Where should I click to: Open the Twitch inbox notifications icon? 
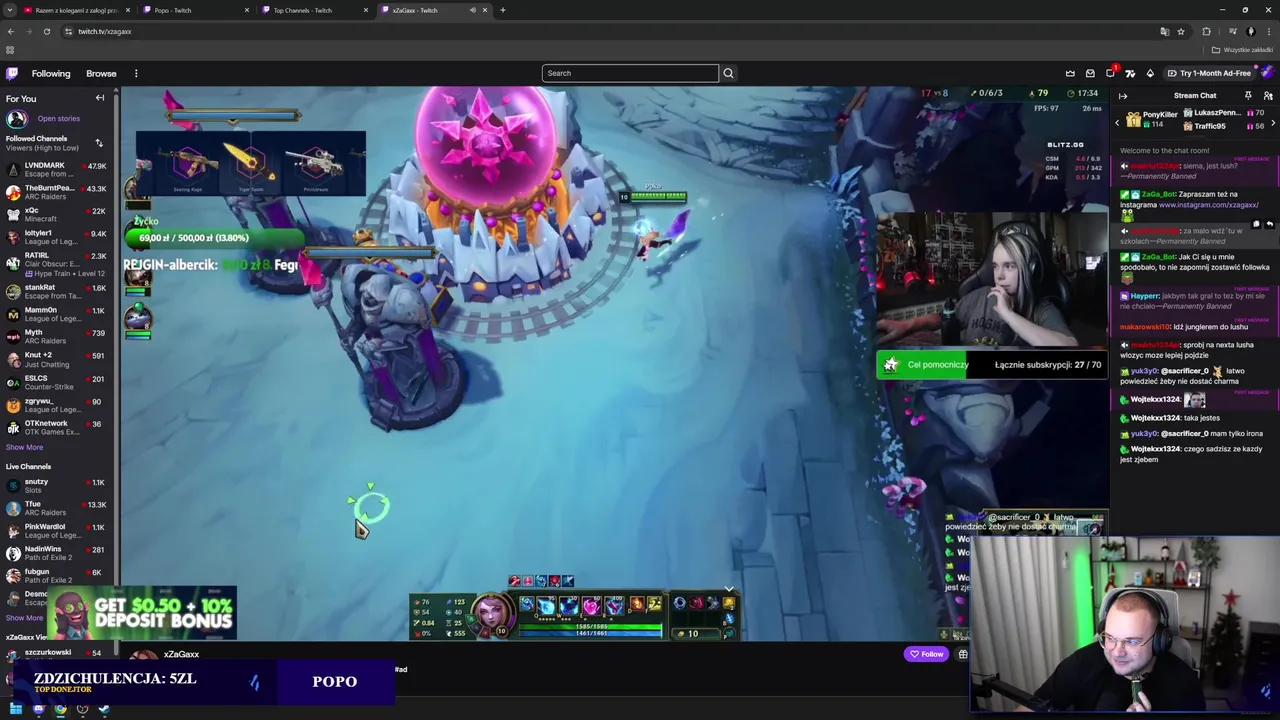pyautogui.click(x=1090, y=73)
